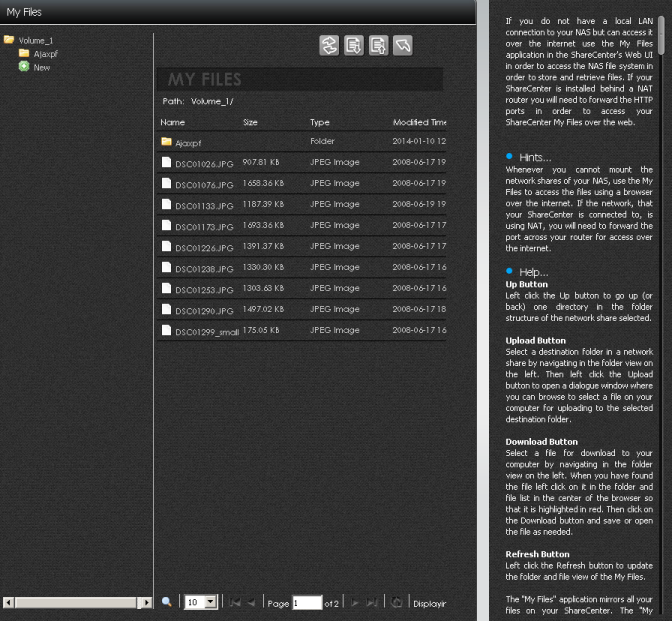Screen dimensions: 672x621
Task: Click green New icon in tree
Action: click(24, 66)
